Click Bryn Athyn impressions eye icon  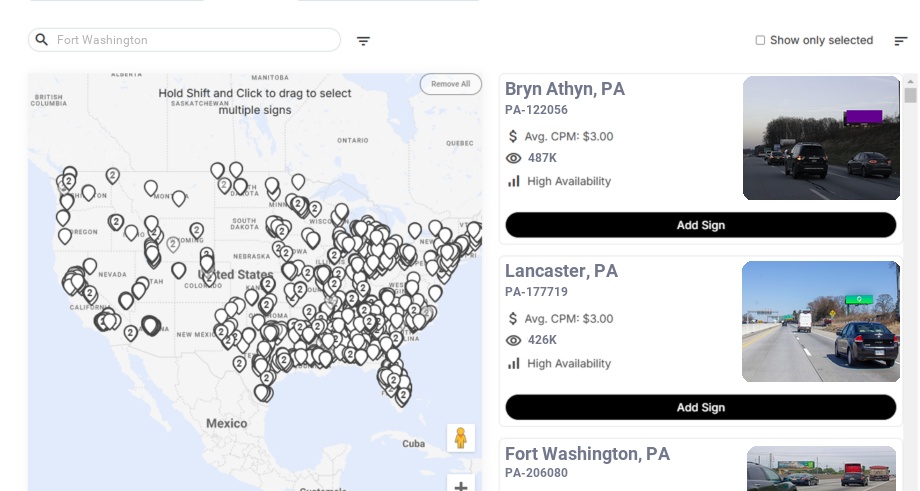514,158
